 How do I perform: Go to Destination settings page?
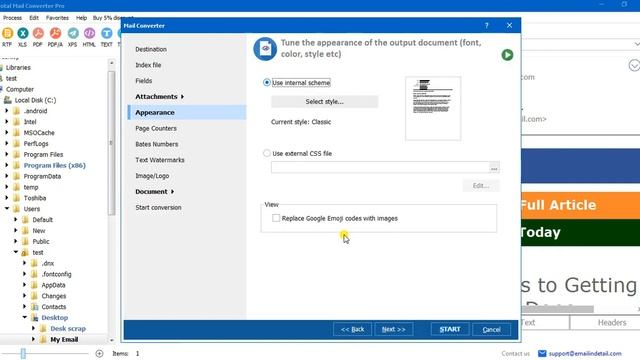151,49
